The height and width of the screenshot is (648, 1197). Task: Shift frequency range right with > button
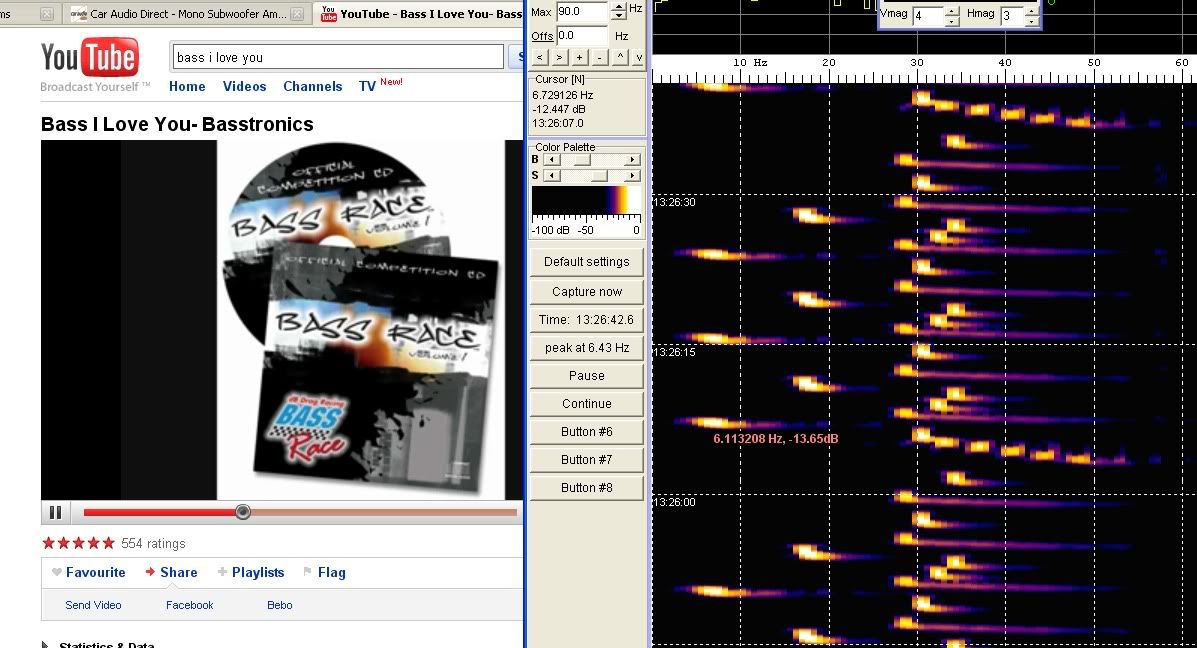560,57
